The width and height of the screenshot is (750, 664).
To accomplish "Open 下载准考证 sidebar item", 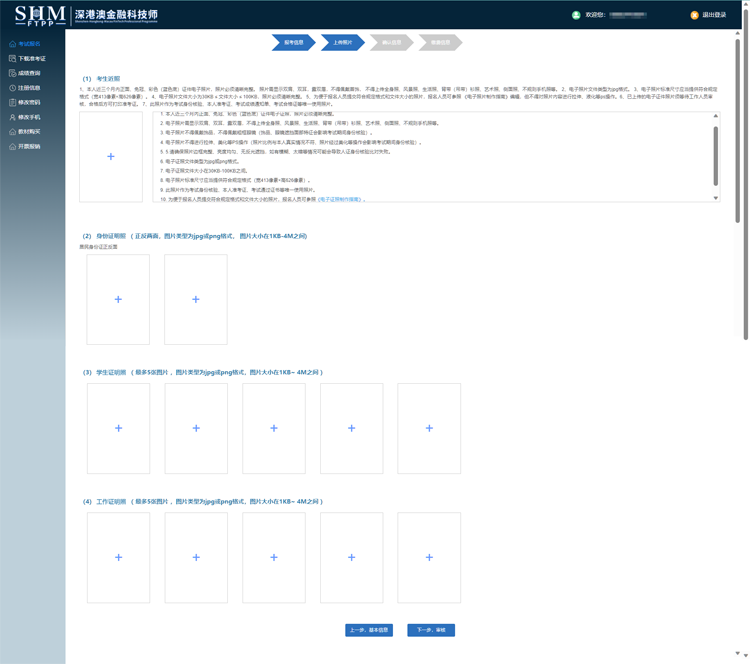I will point(32,59).
